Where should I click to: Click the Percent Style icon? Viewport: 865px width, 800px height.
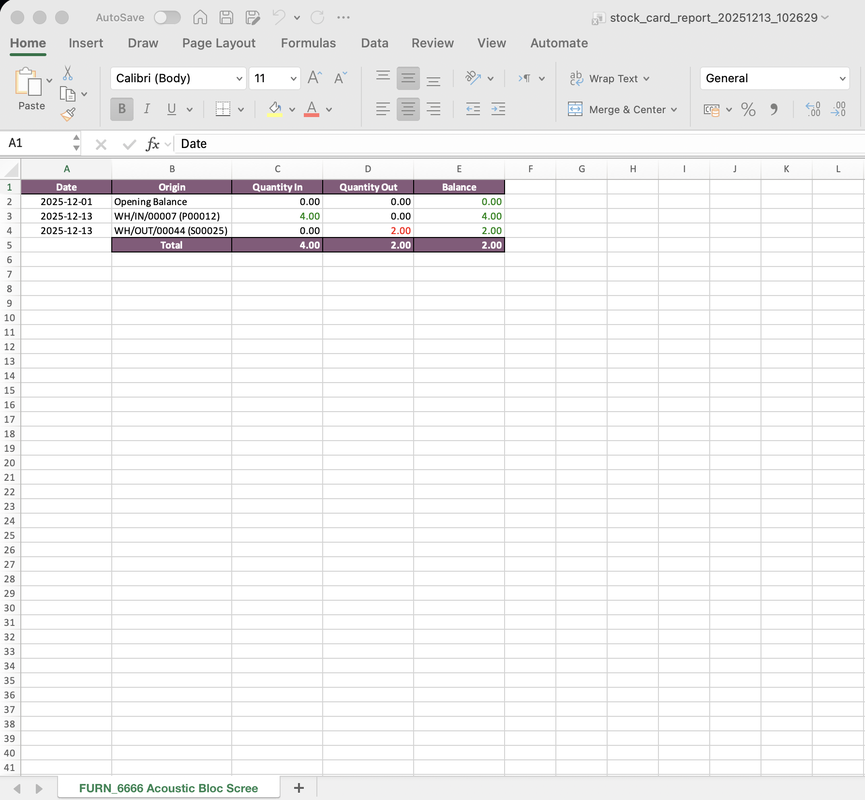point(748,110)
